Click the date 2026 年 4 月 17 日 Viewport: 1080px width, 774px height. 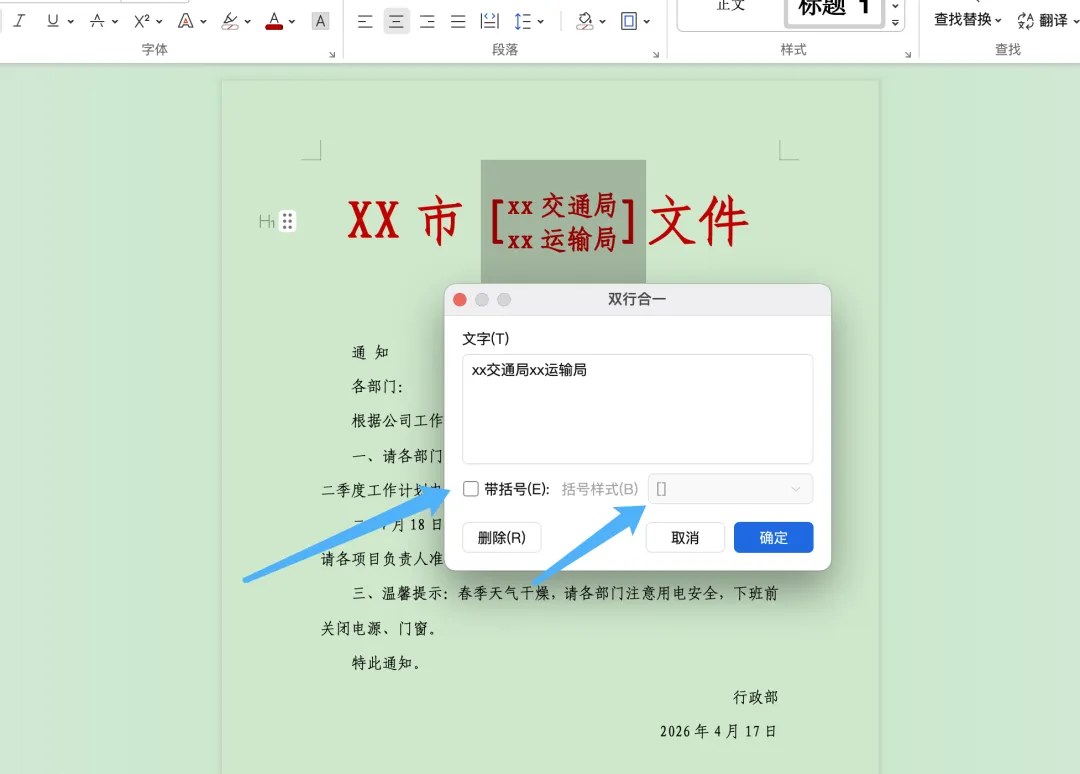718,731
